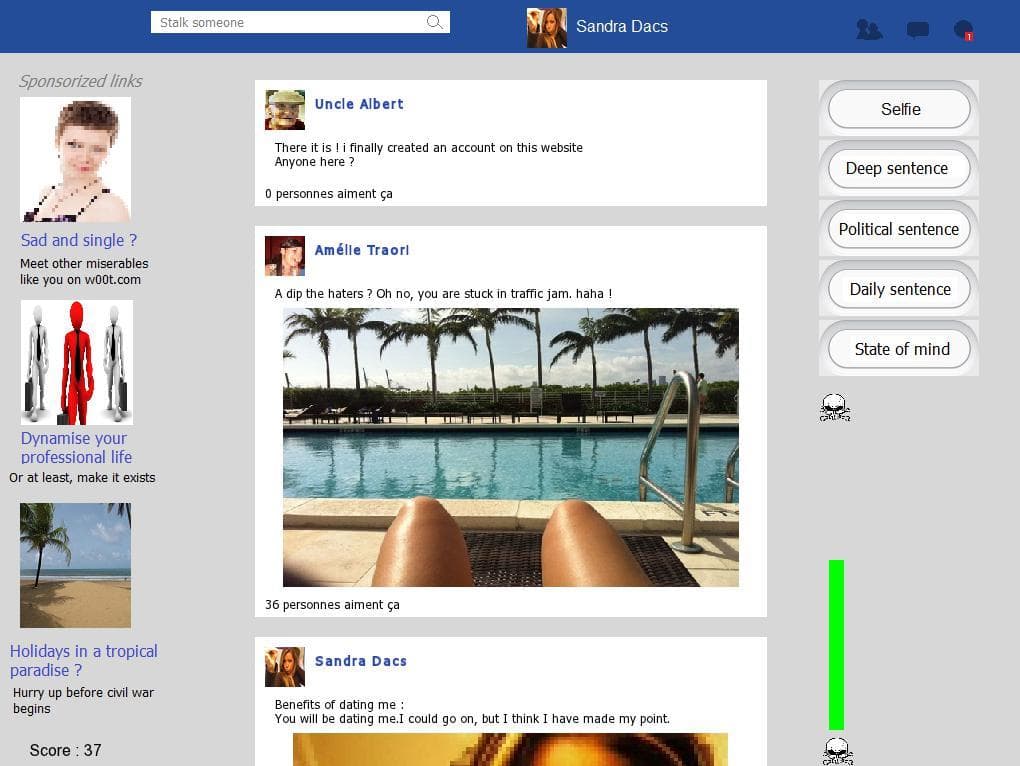Open Sandra Dacs name in header

(x=621, y=27)
